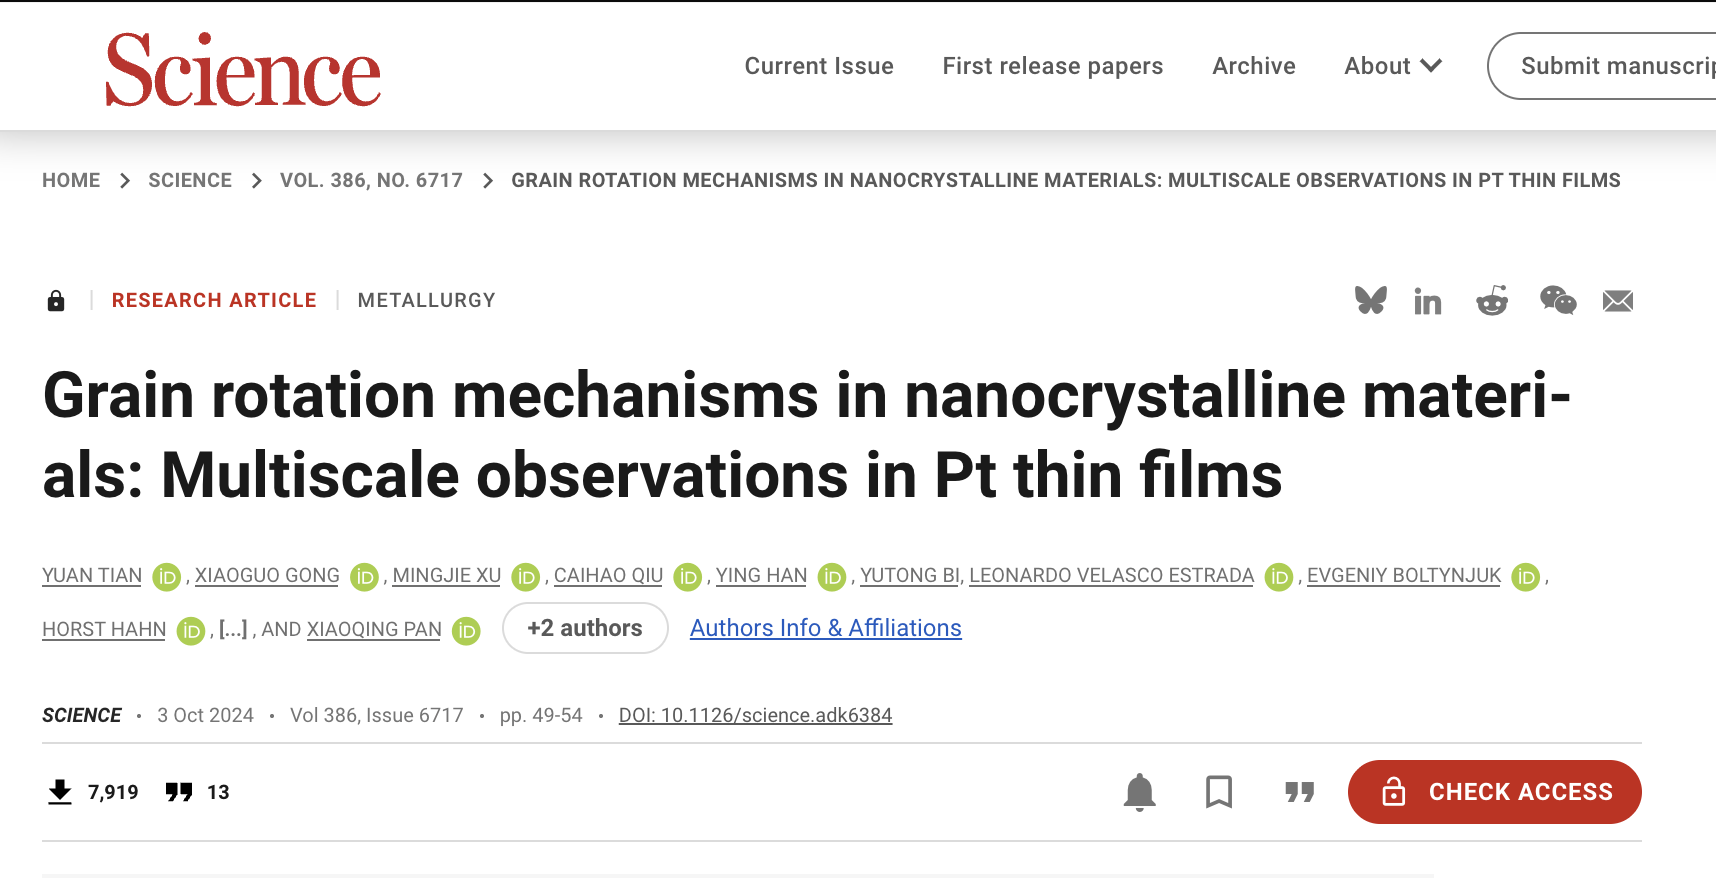Open the Current Issue menu item
The height and width of the screenshot is (878, 1716).
818,66
